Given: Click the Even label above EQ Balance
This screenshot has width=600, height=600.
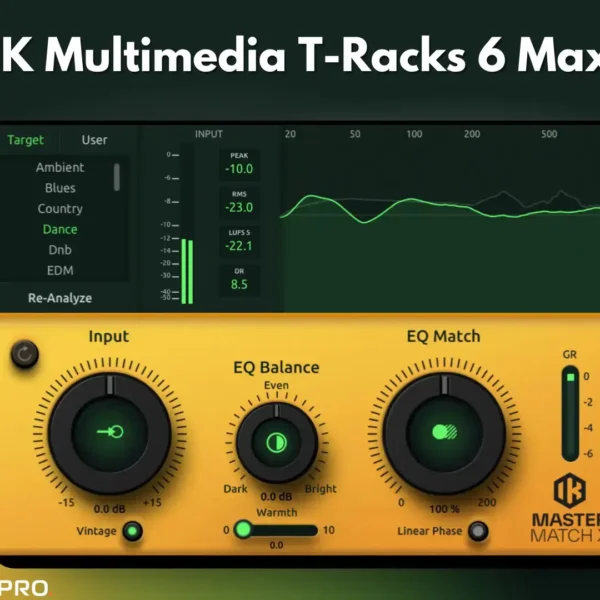Looking at the screenshot, I should pyautogui.click(x=276, y=385).
